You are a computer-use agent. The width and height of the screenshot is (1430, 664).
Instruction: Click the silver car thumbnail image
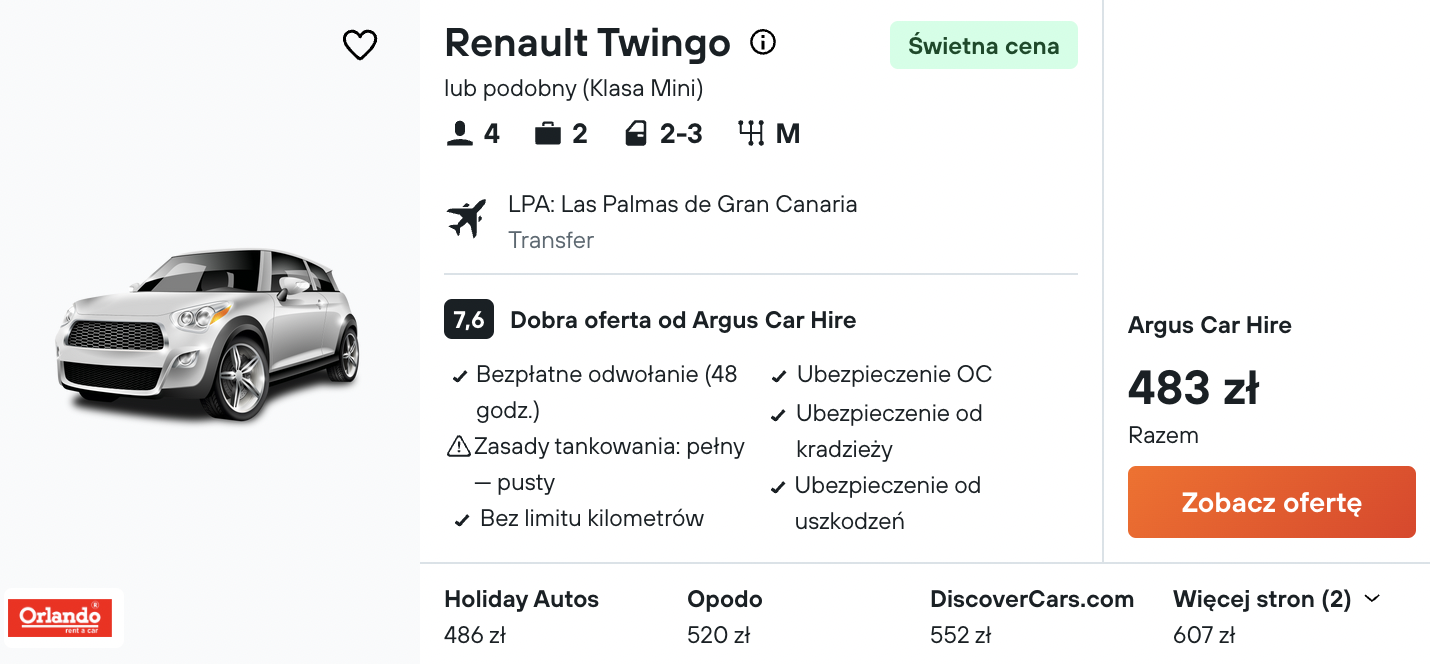point(208,334)
